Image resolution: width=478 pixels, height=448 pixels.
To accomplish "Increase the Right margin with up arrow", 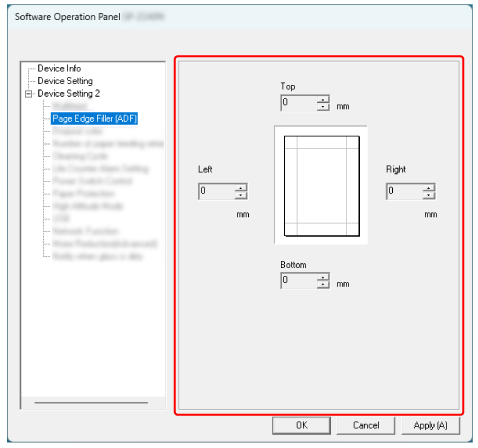I will 429,188.
